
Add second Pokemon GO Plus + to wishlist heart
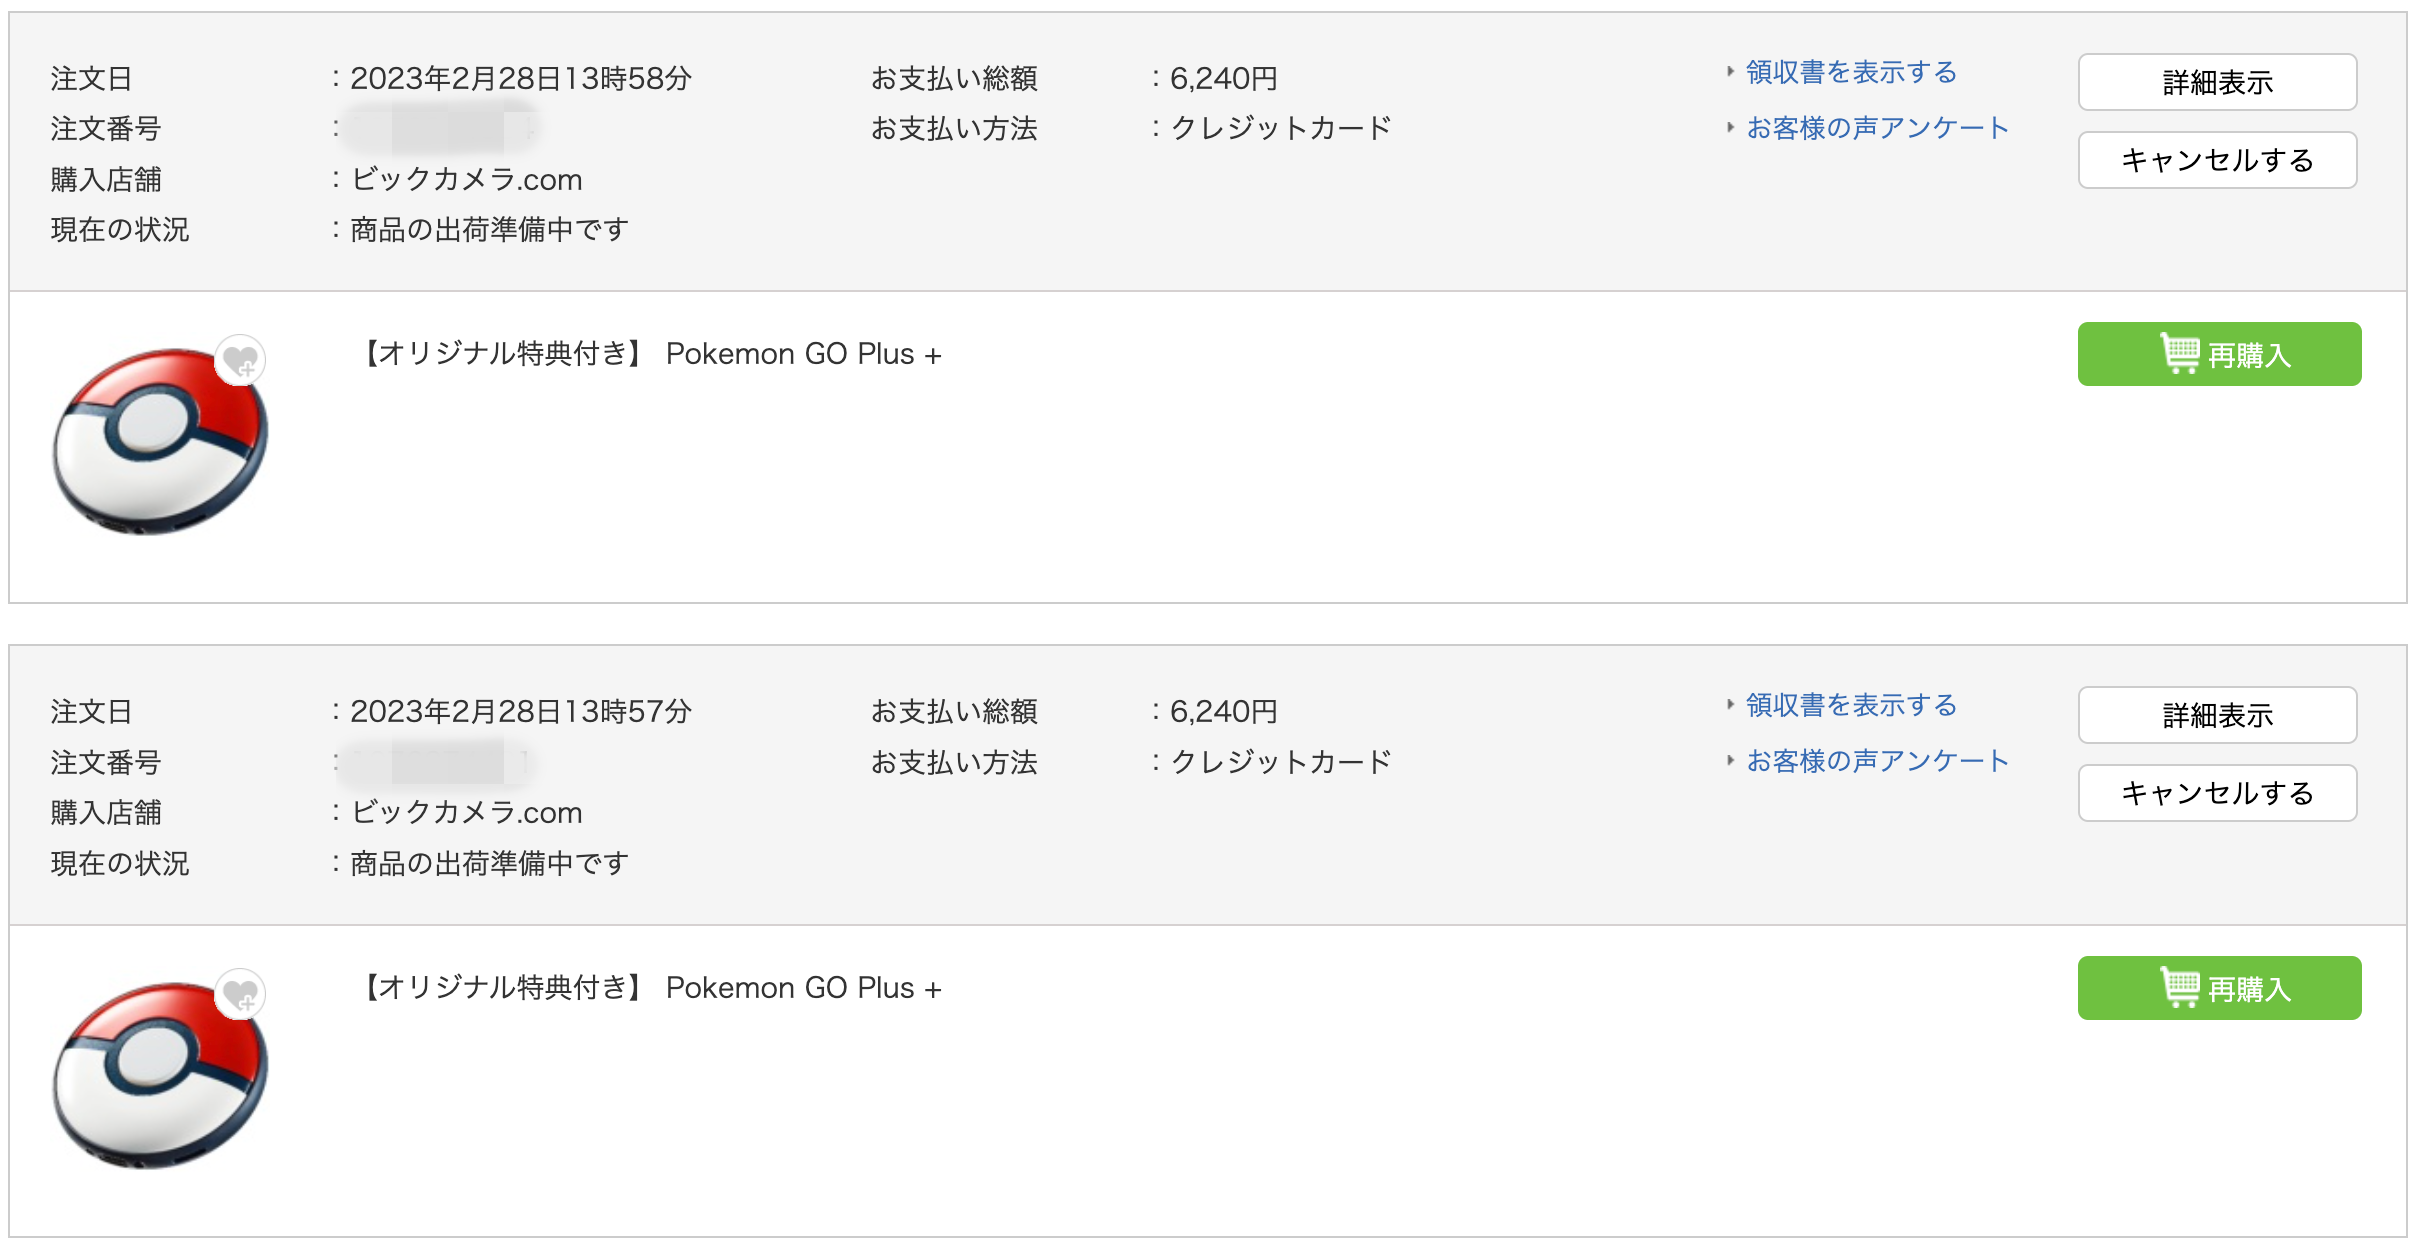coord(240,994)
